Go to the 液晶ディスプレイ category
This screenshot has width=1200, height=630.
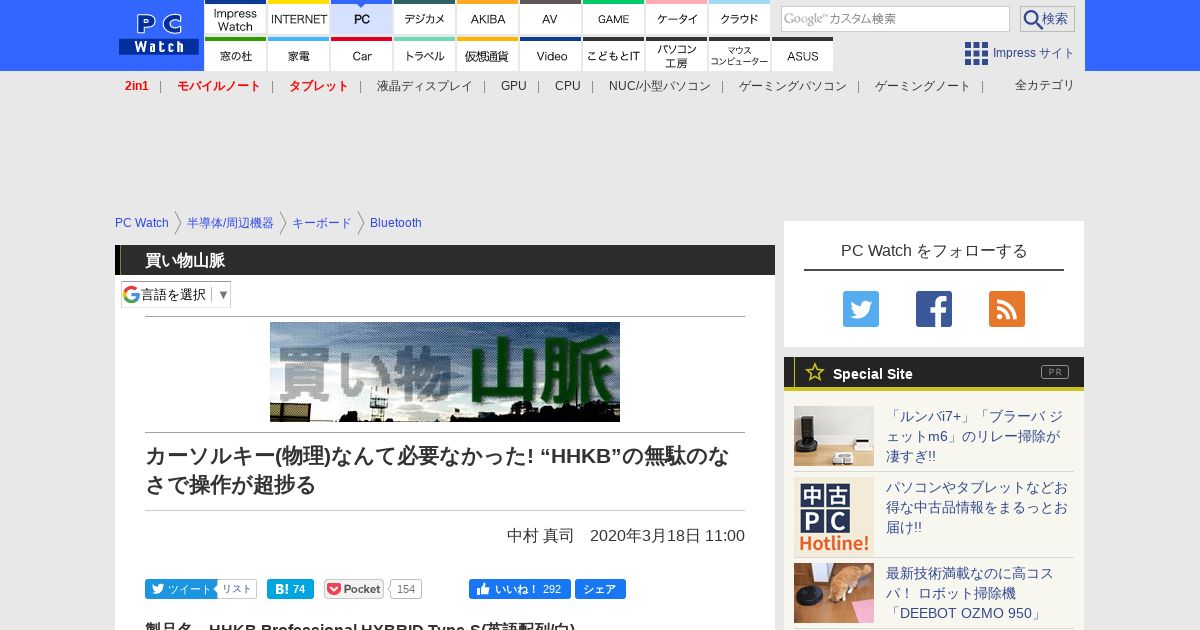(425, 86)
